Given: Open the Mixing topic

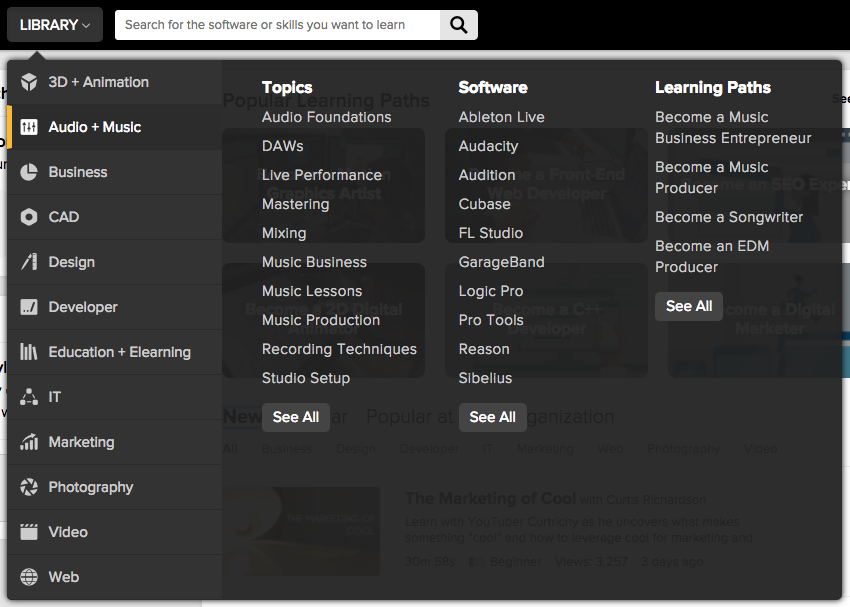Looking at the screenshot, I should [284, 233].
